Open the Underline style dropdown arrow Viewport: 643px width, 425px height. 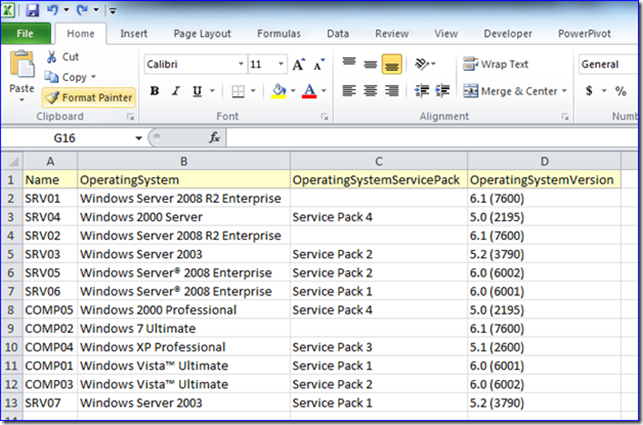click(212, 91)
